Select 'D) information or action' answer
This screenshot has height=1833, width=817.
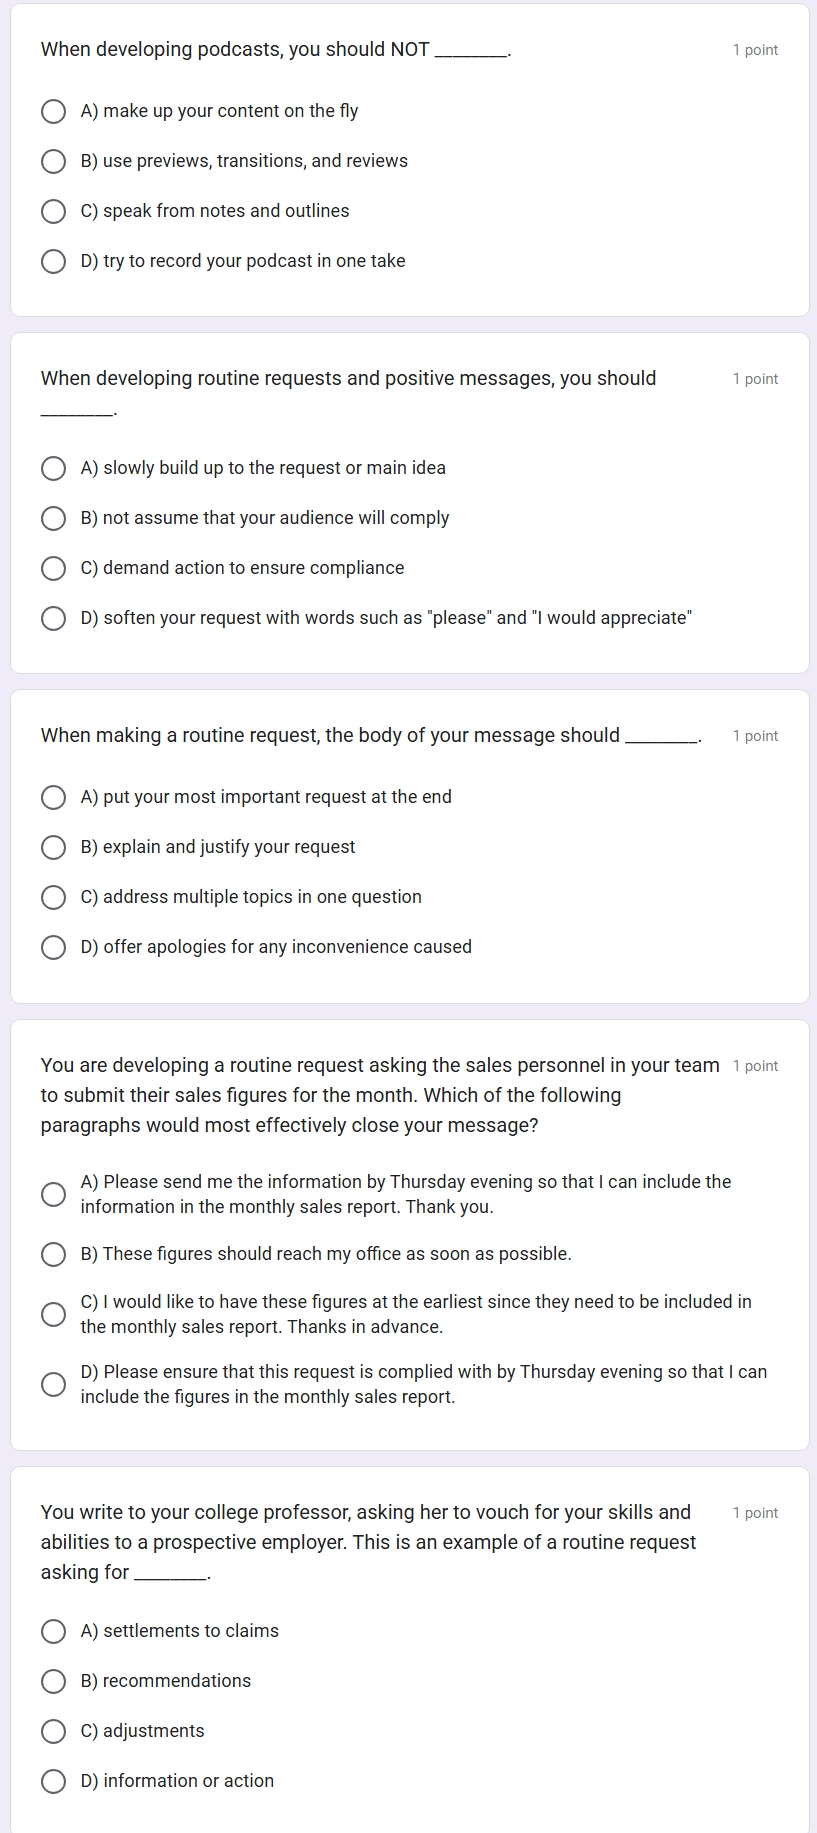(x=53, y=1781)
